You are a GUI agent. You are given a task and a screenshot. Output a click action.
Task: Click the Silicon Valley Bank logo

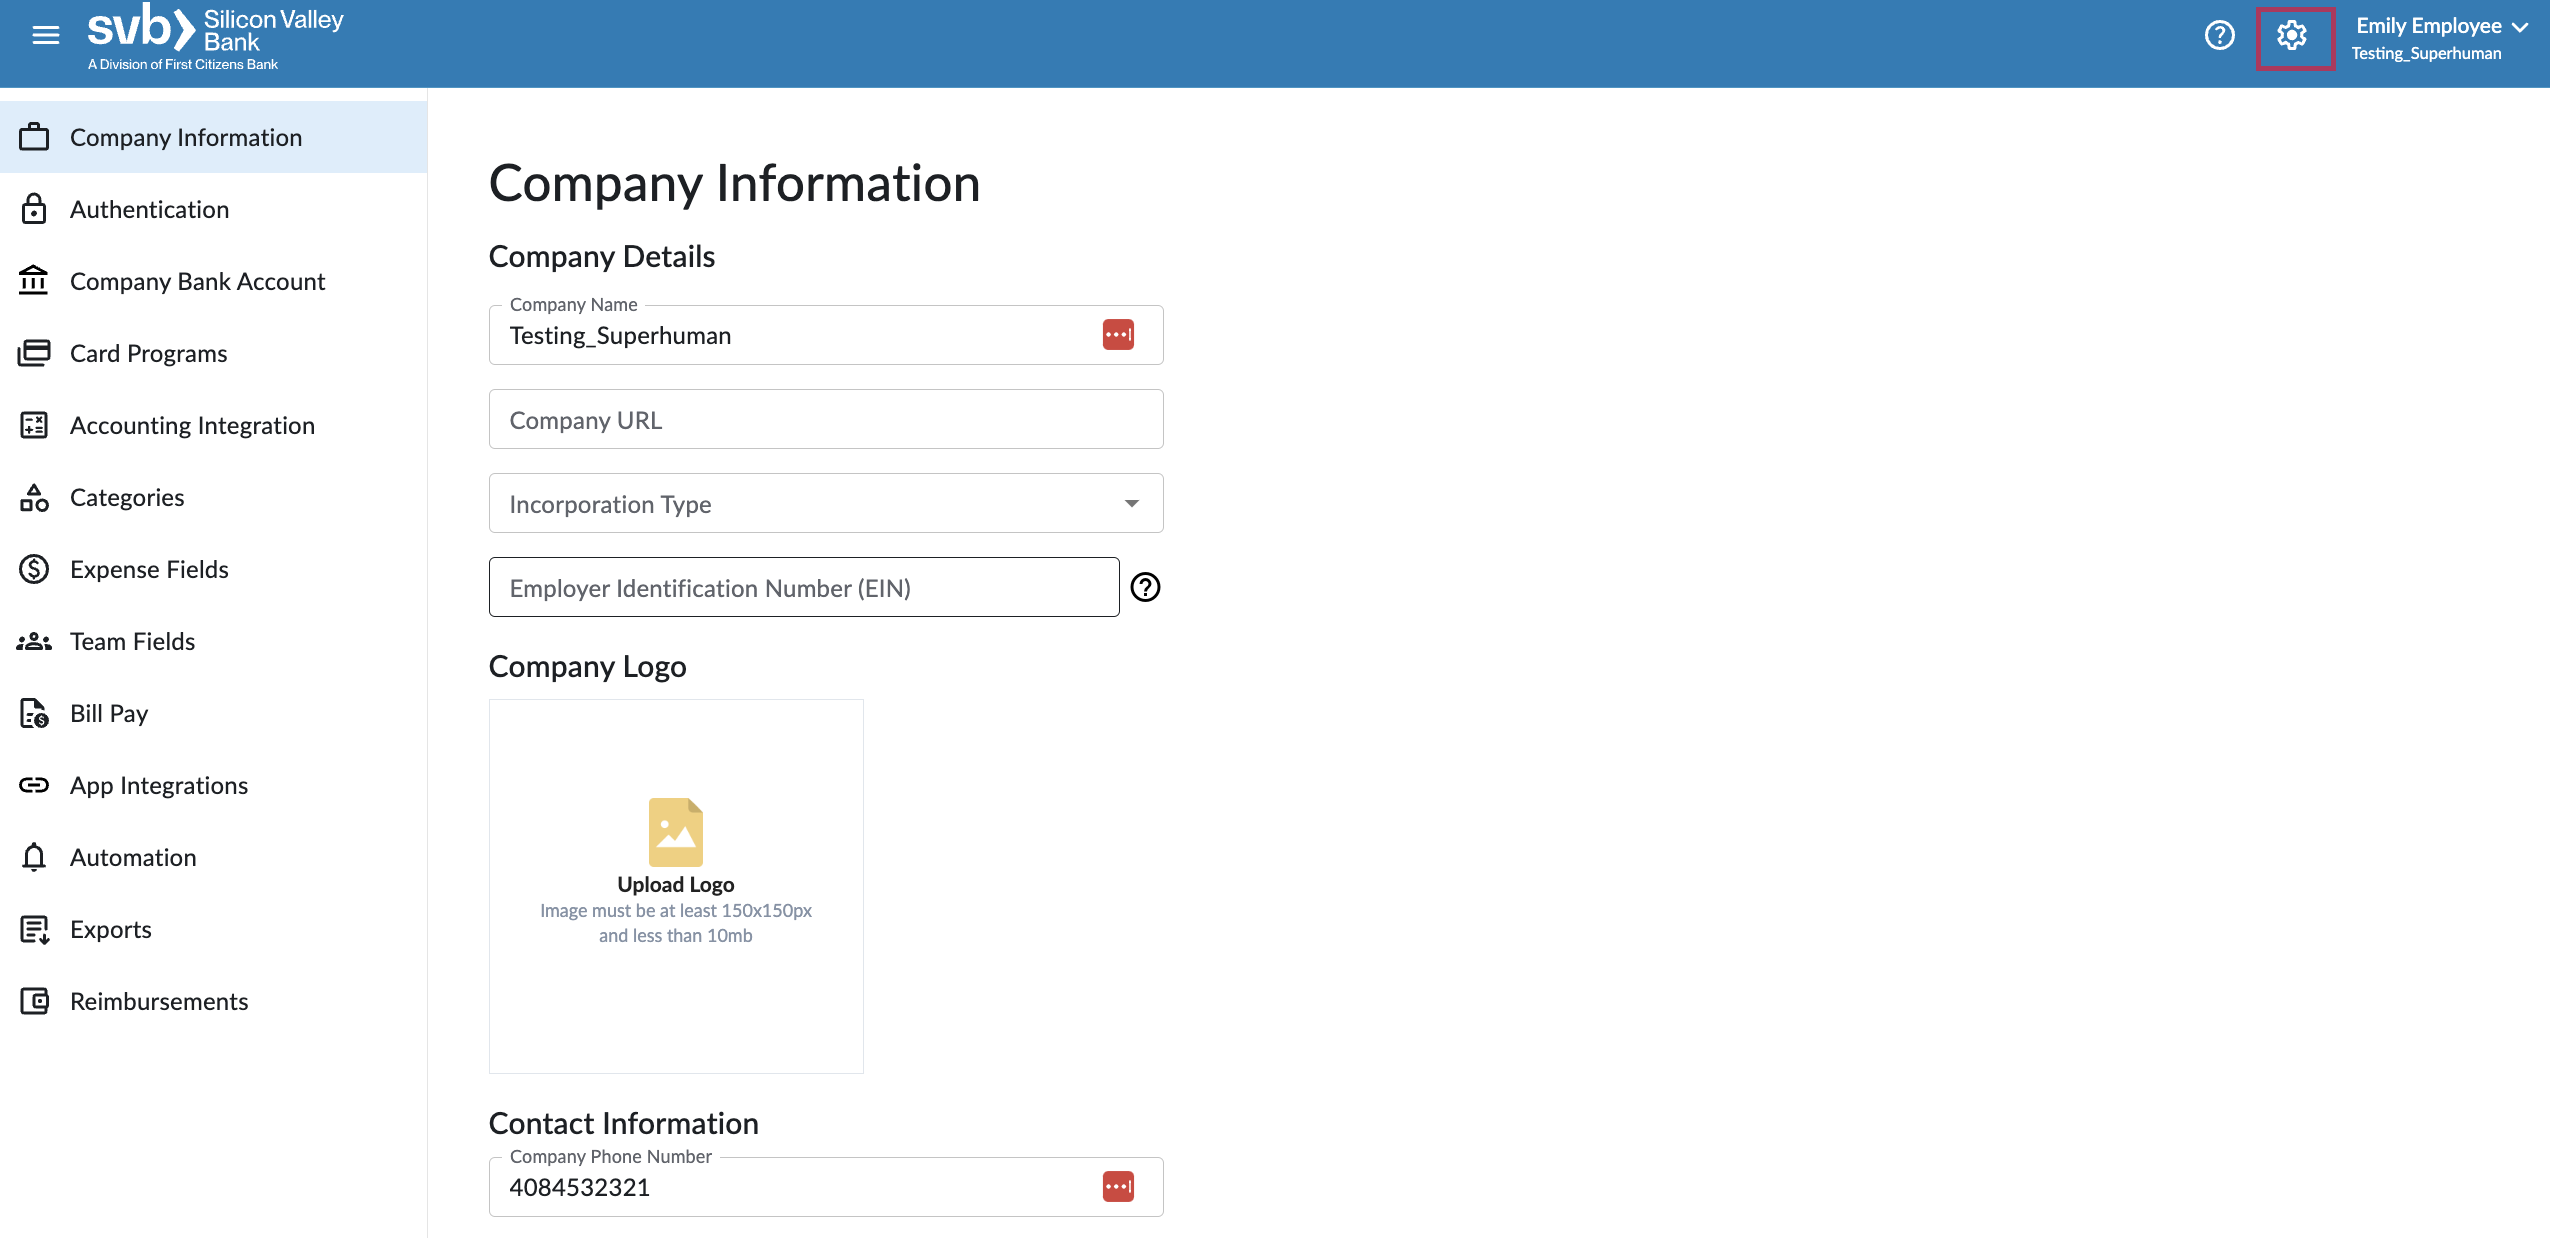point(215,38)
